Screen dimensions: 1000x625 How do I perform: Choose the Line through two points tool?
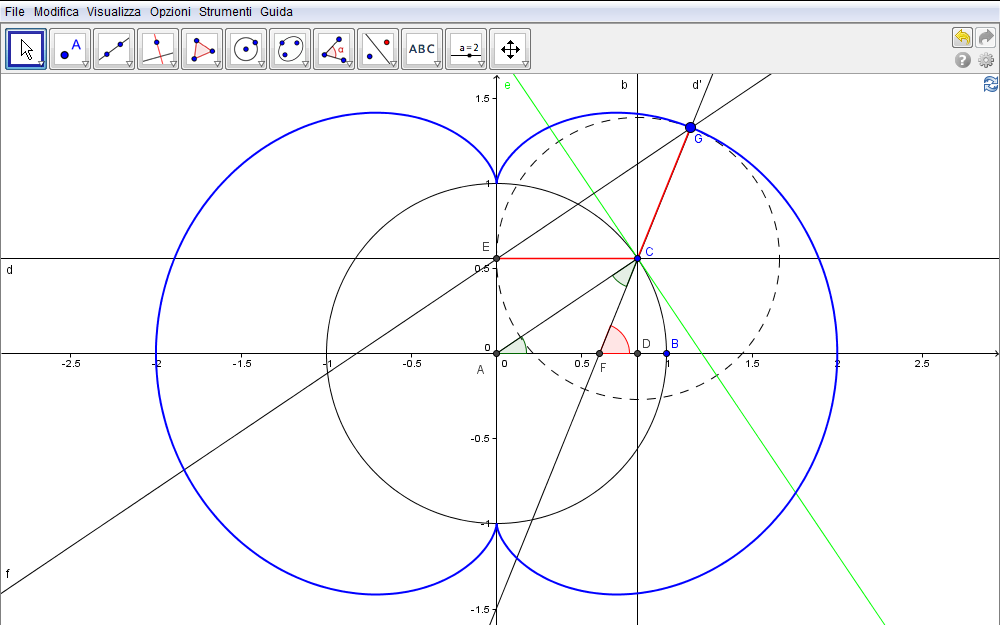[x=114, y=48]
